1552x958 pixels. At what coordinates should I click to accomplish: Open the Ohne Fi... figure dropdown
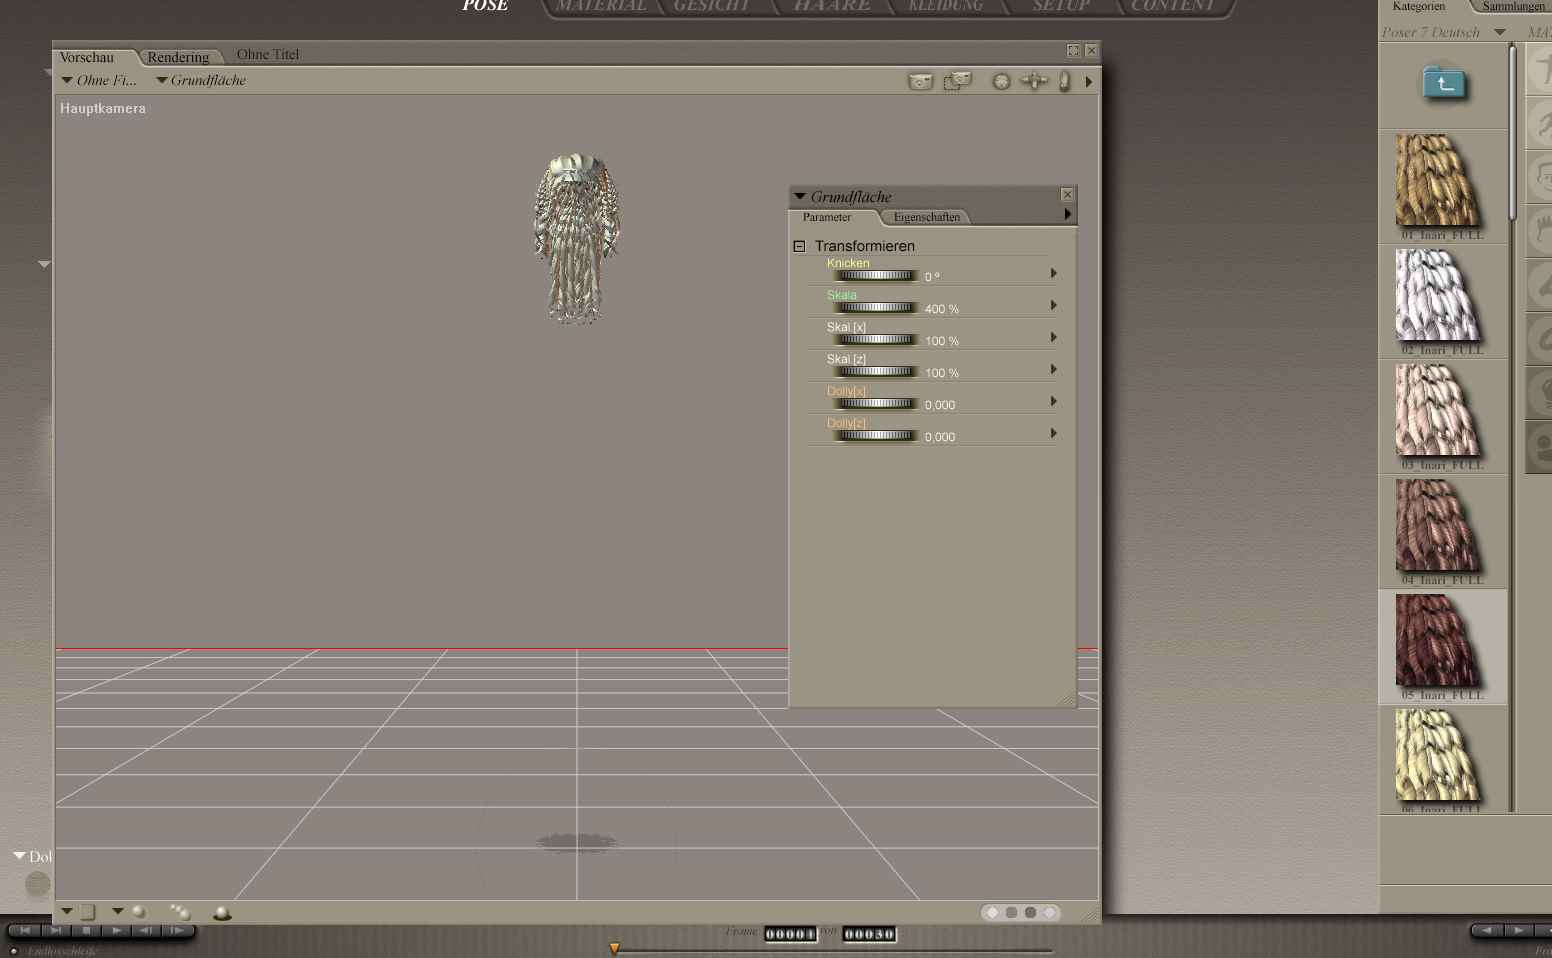[x=99, y=80]
